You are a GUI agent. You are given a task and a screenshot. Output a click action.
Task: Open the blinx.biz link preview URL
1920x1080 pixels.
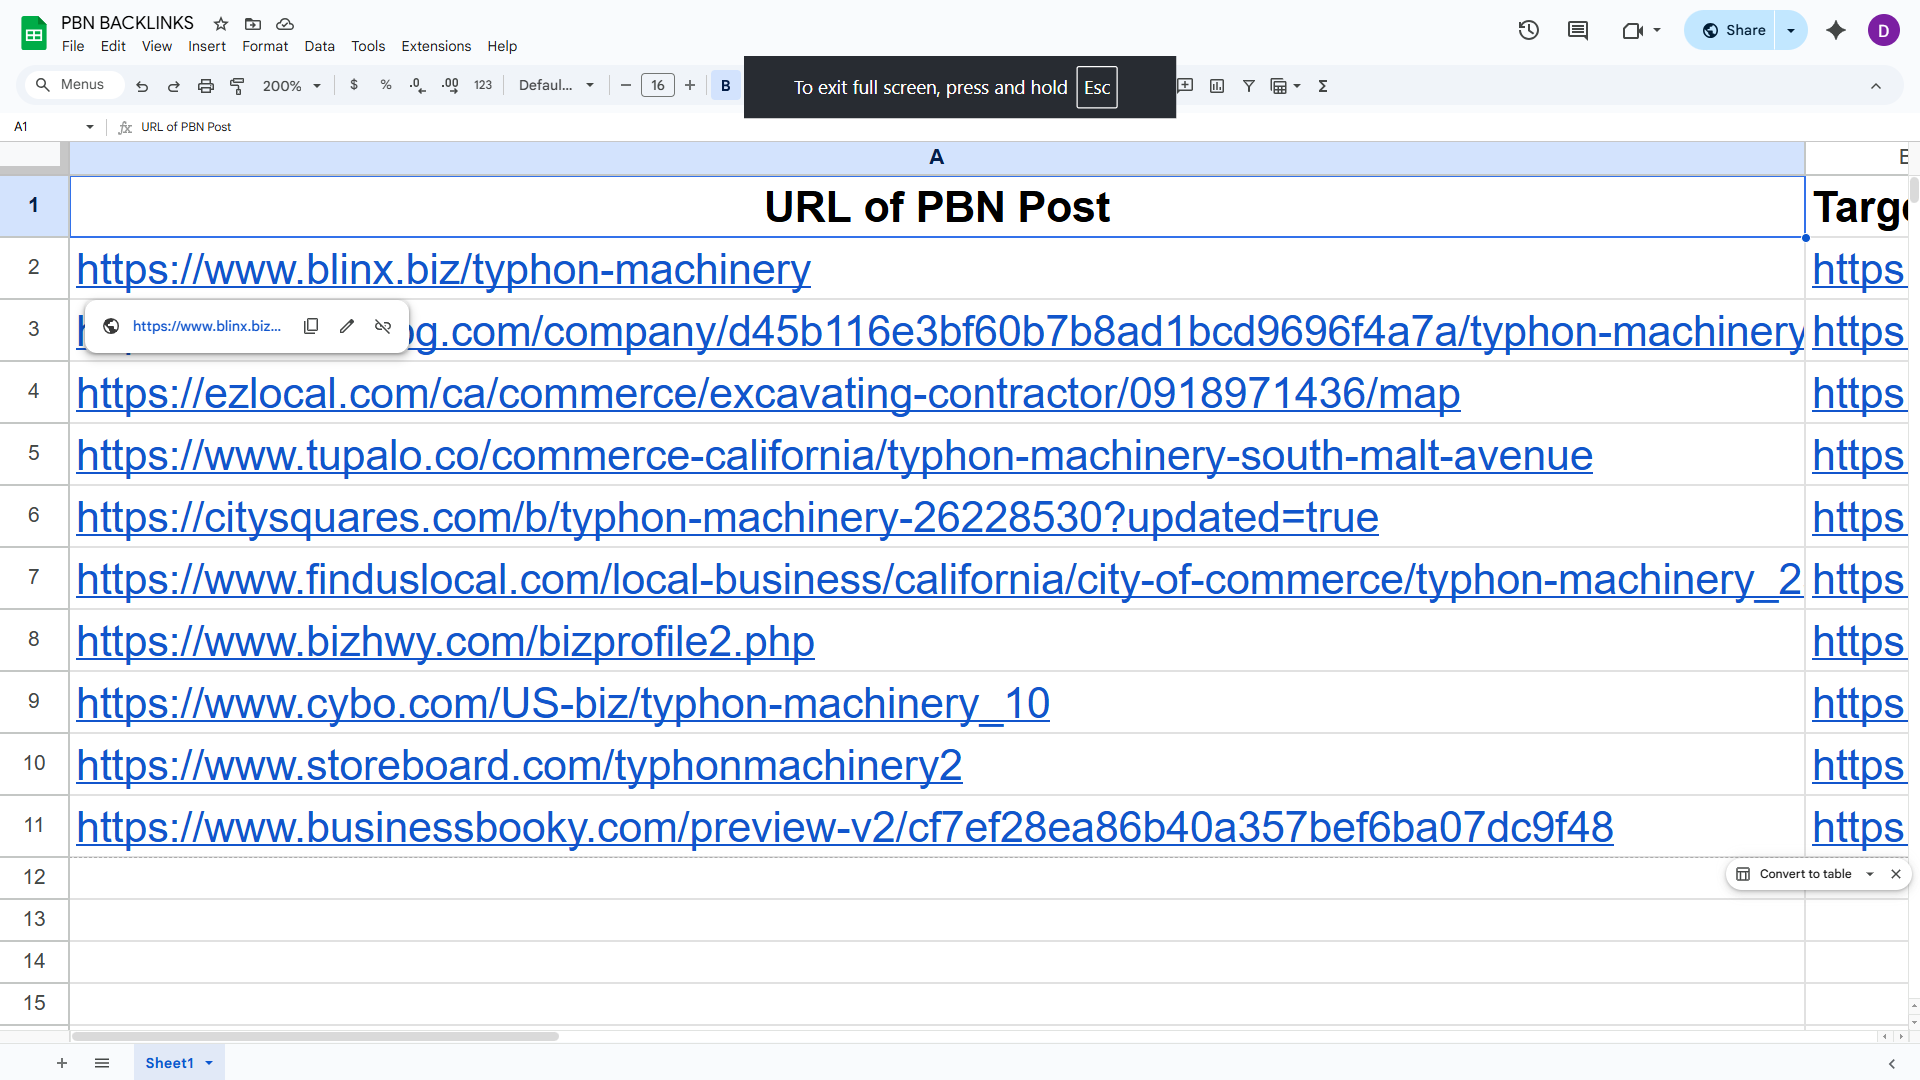[207, 326]
